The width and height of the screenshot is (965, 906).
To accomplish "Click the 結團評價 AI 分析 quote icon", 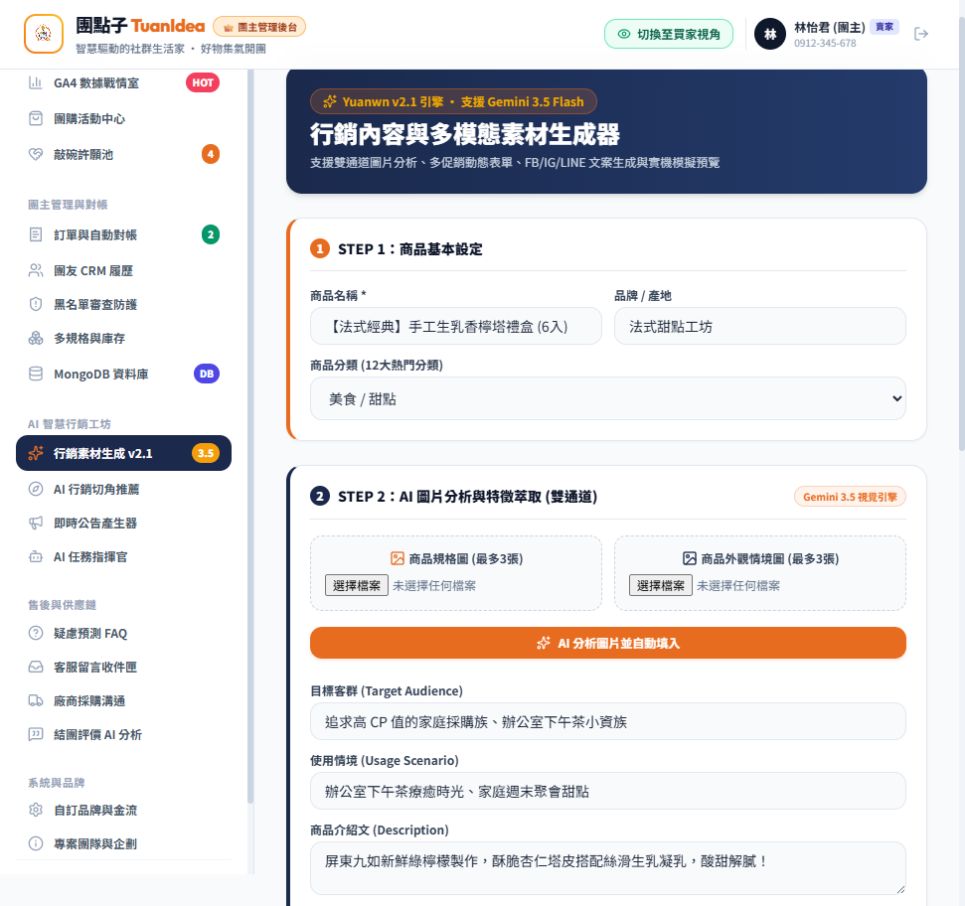I will coord(36,734).
